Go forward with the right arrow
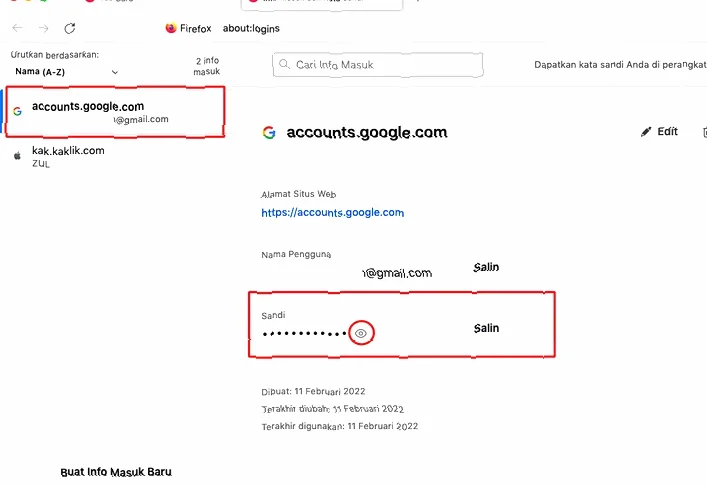The image size is (707, 484). pos(44,28)
